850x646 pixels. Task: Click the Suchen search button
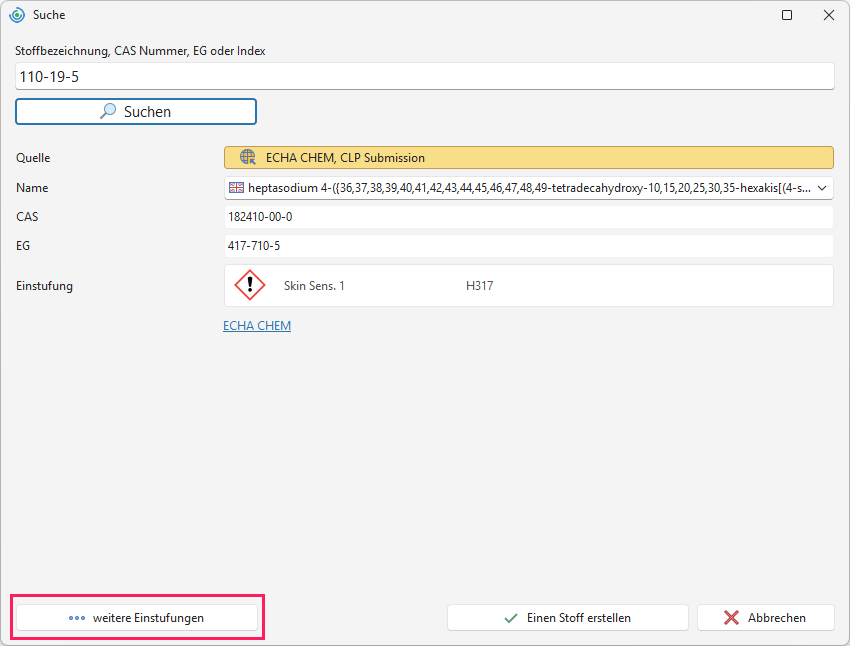click(136, 112)
